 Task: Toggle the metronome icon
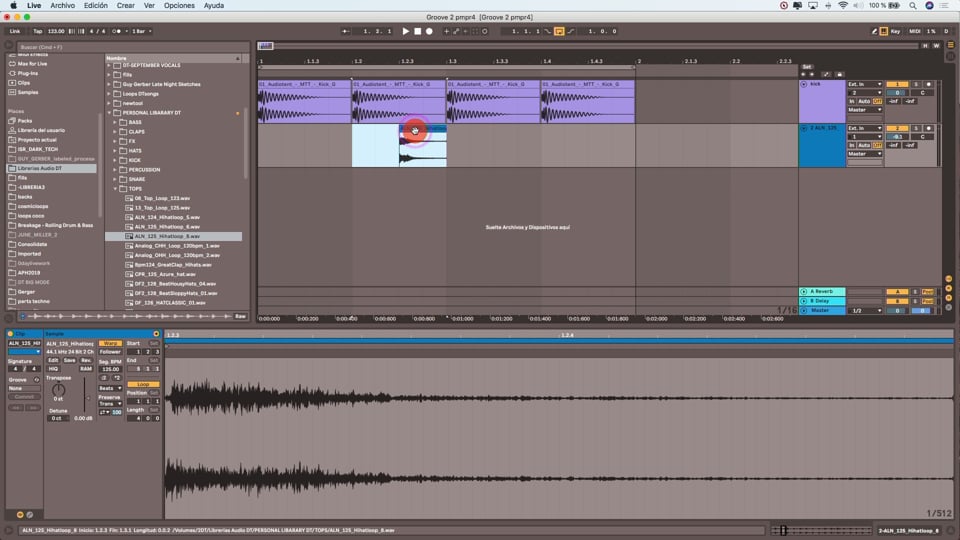coord(116,31)
